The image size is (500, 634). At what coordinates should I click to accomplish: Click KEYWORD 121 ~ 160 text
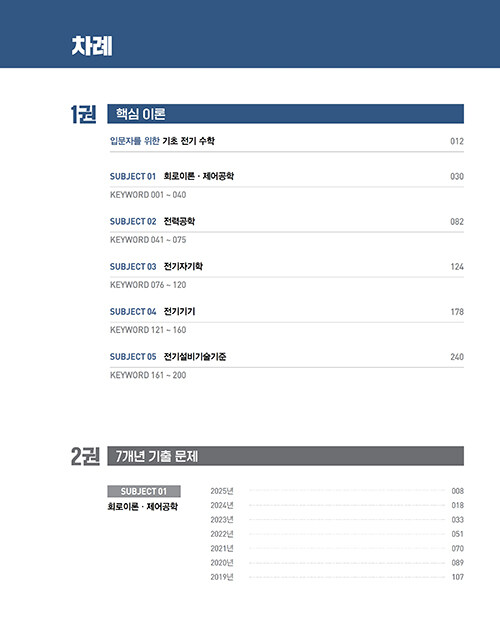148,330
